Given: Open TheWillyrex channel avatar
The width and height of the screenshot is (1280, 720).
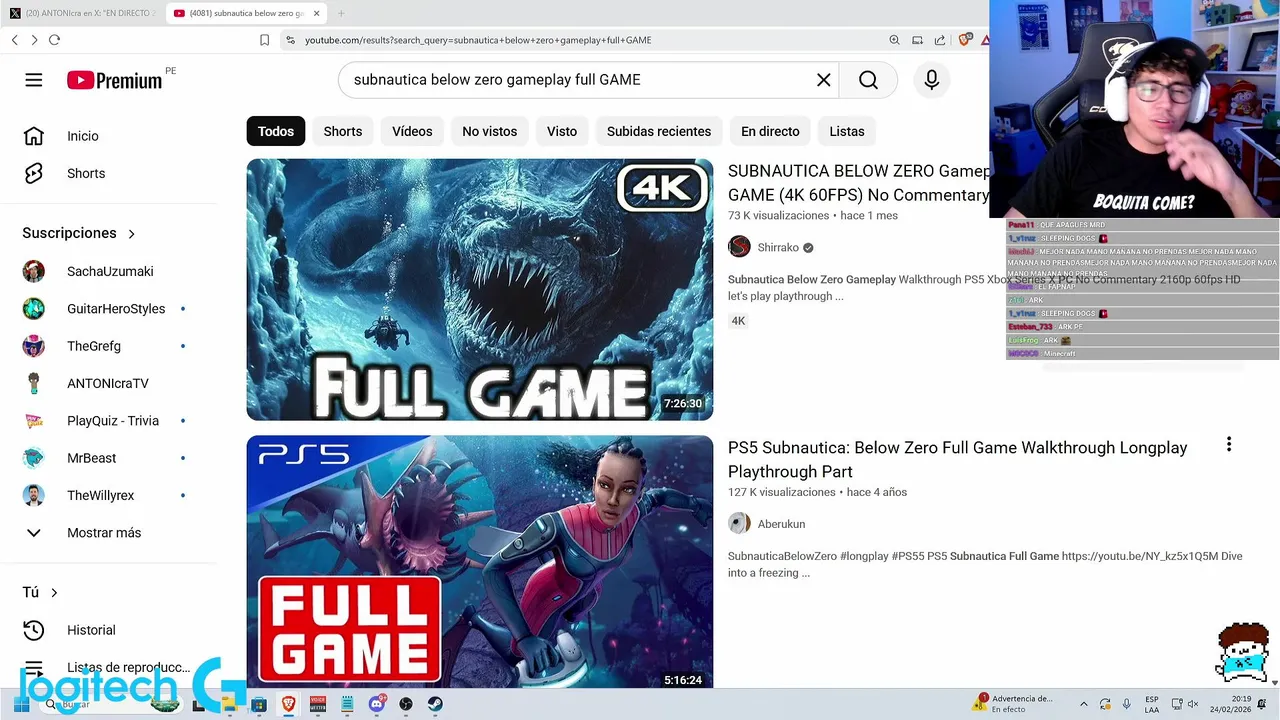Looking at the screenshot, I should [34, 495].
